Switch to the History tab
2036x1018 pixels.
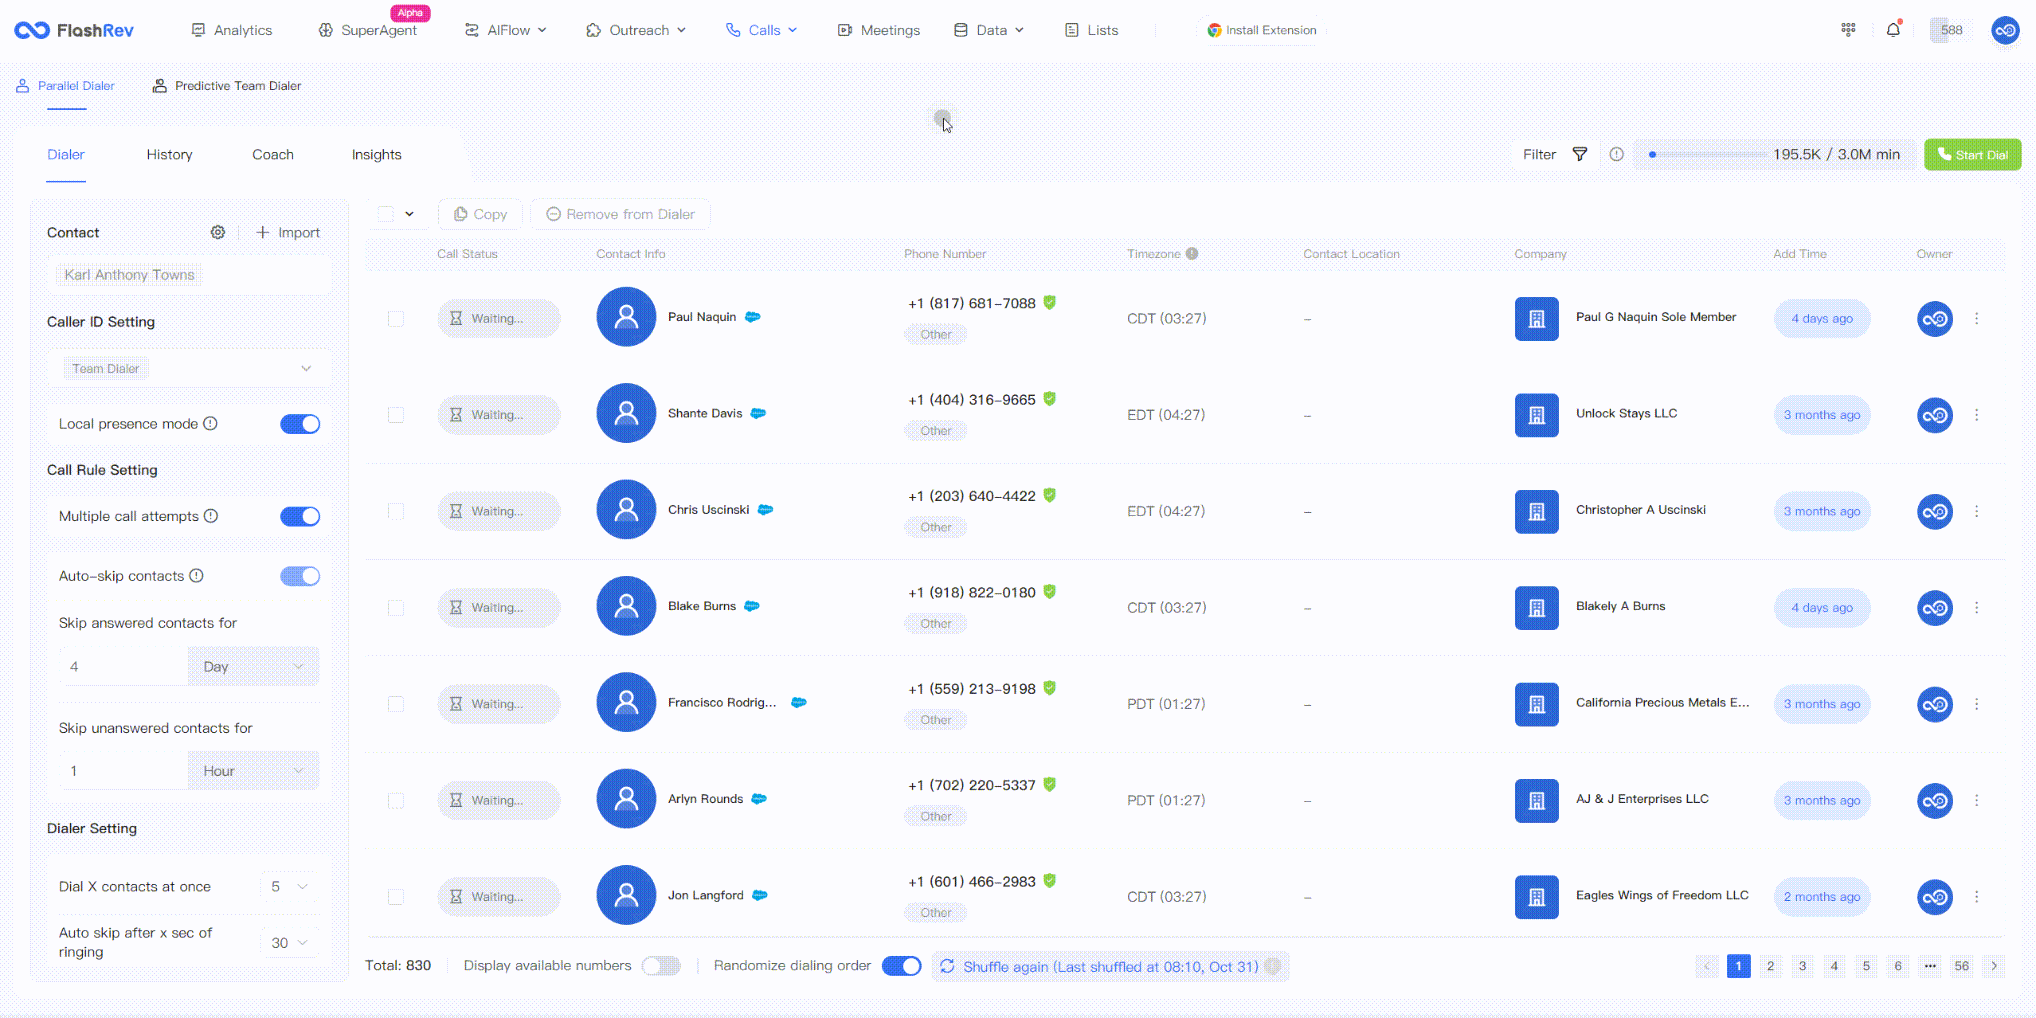169,155
